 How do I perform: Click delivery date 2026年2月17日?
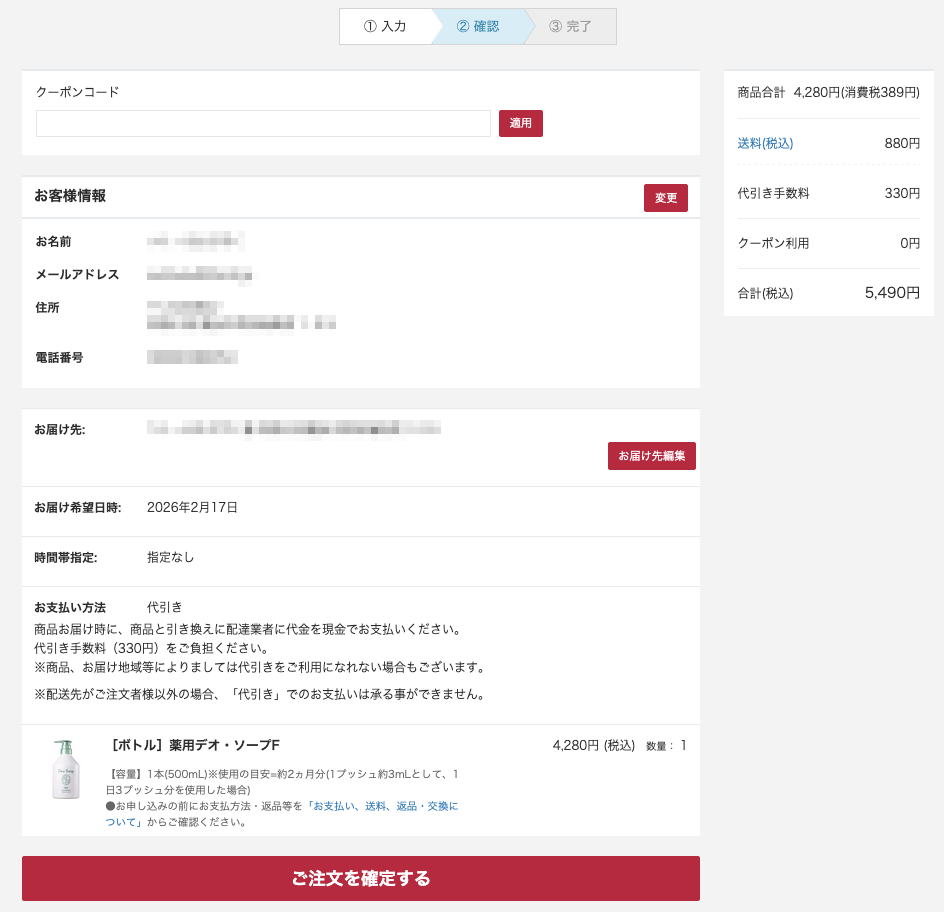click(x=192, y=507)
